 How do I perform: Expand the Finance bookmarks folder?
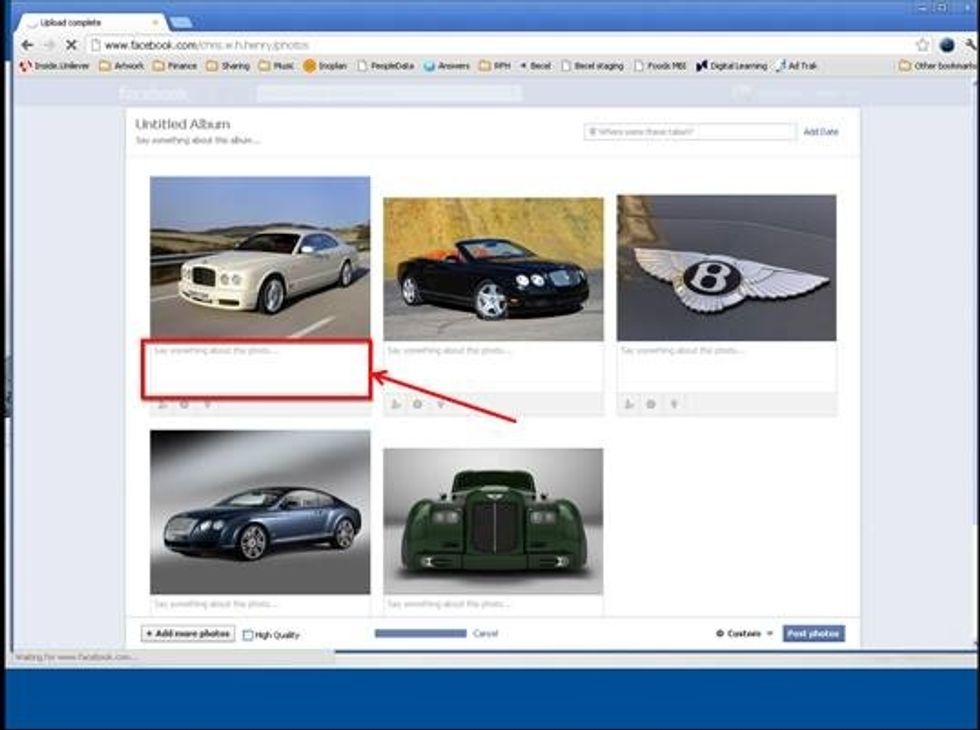175,66
